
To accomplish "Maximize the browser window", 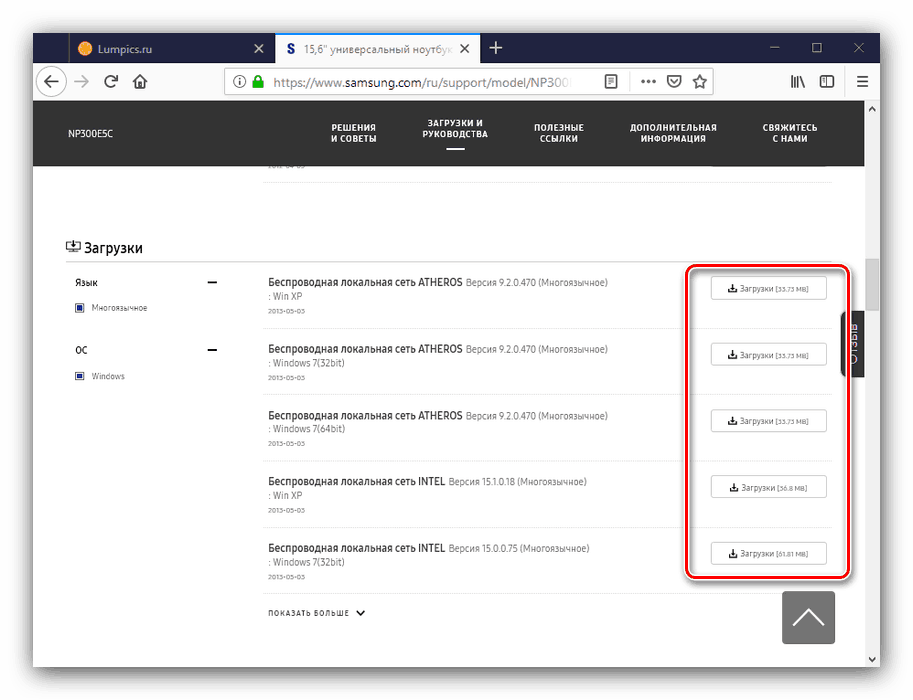I will [x=817, y=48].
